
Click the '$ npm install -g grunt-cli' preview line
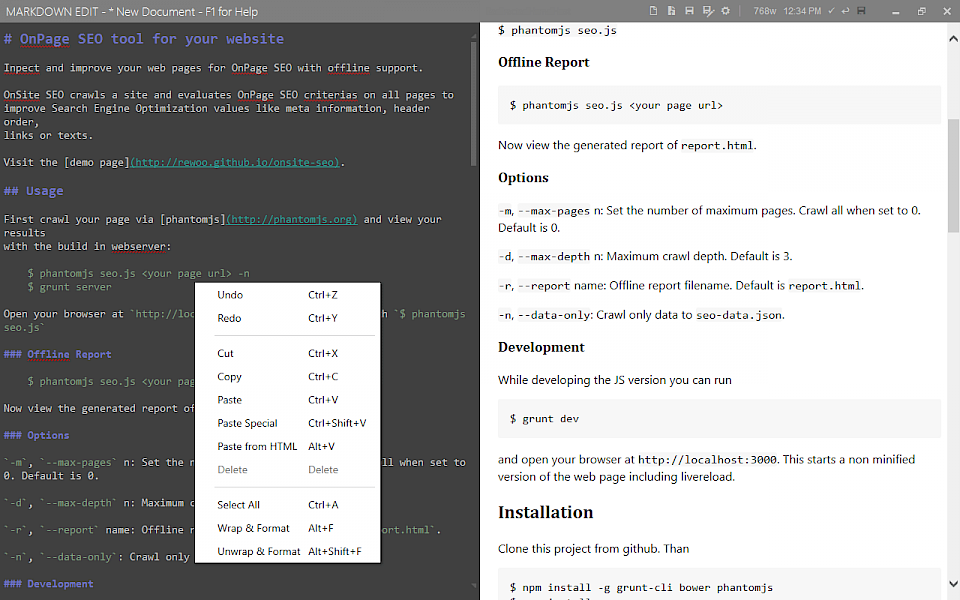click(641, 587)
